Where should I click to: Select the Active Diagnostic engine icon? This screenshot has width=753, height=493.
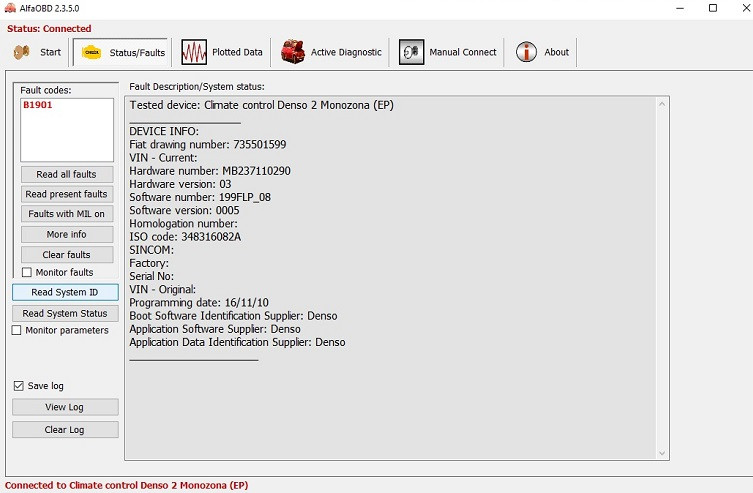pyautogui.click(x=293, y=52)
